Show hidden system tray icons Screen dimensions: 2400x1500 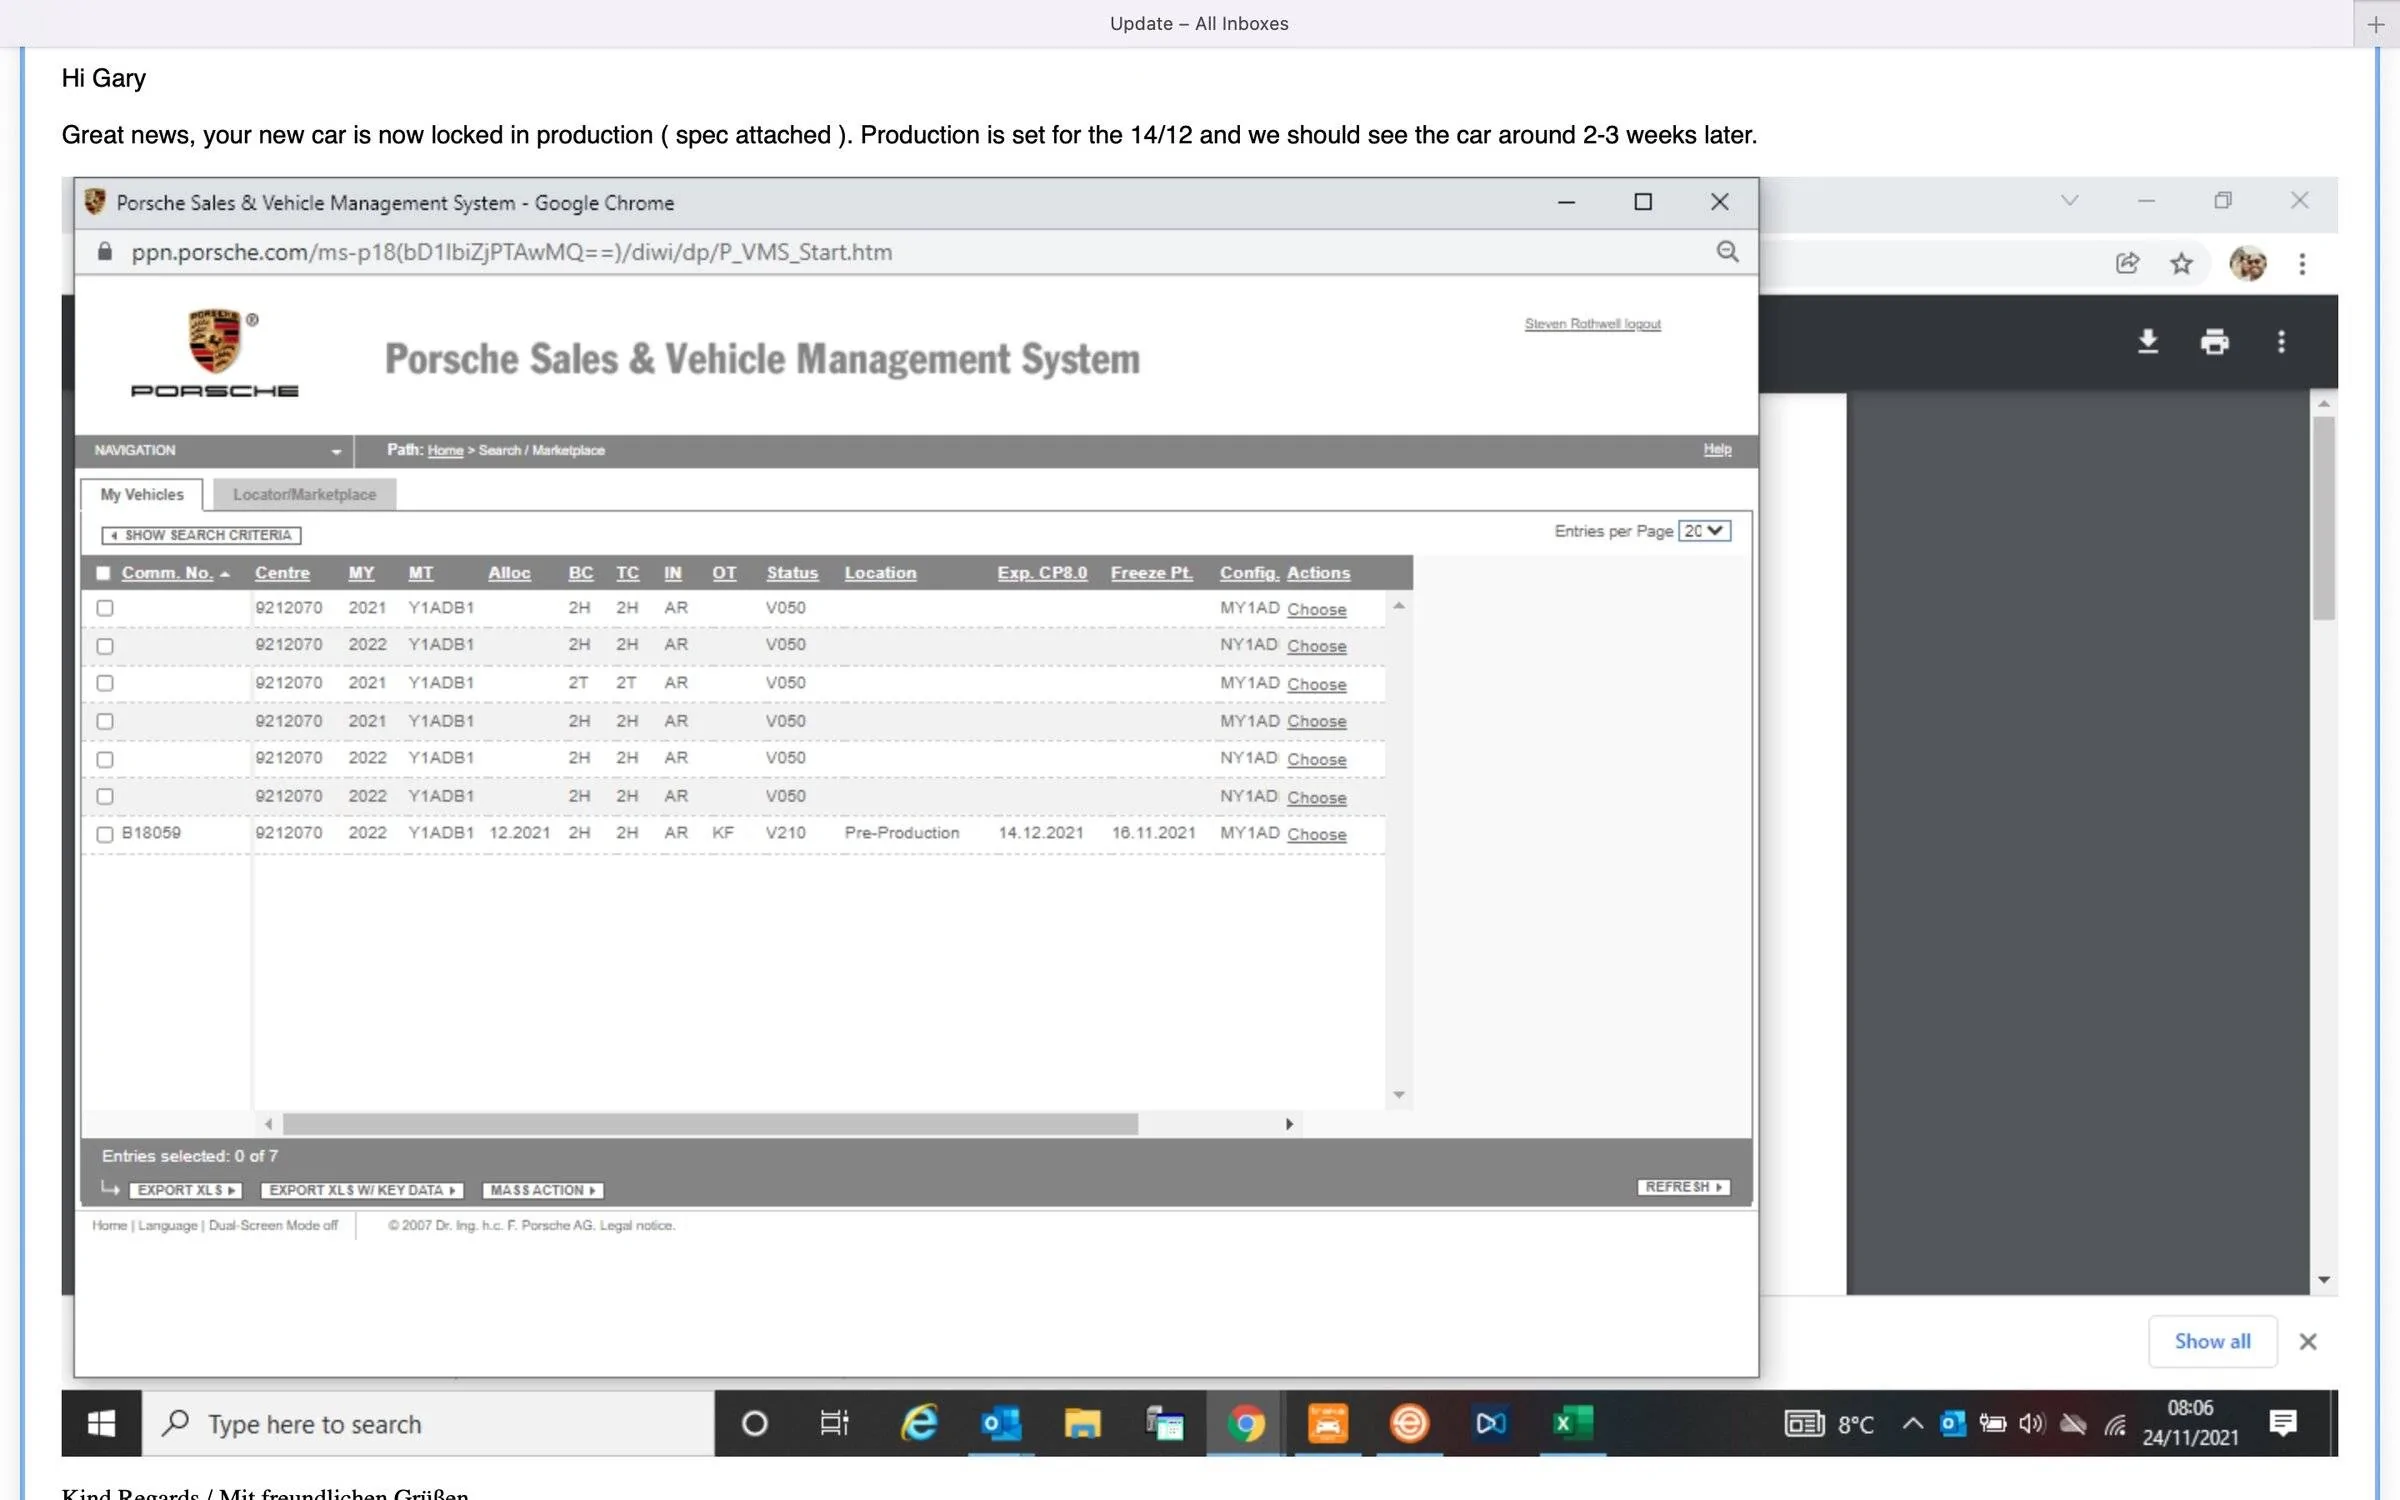1912,1423
